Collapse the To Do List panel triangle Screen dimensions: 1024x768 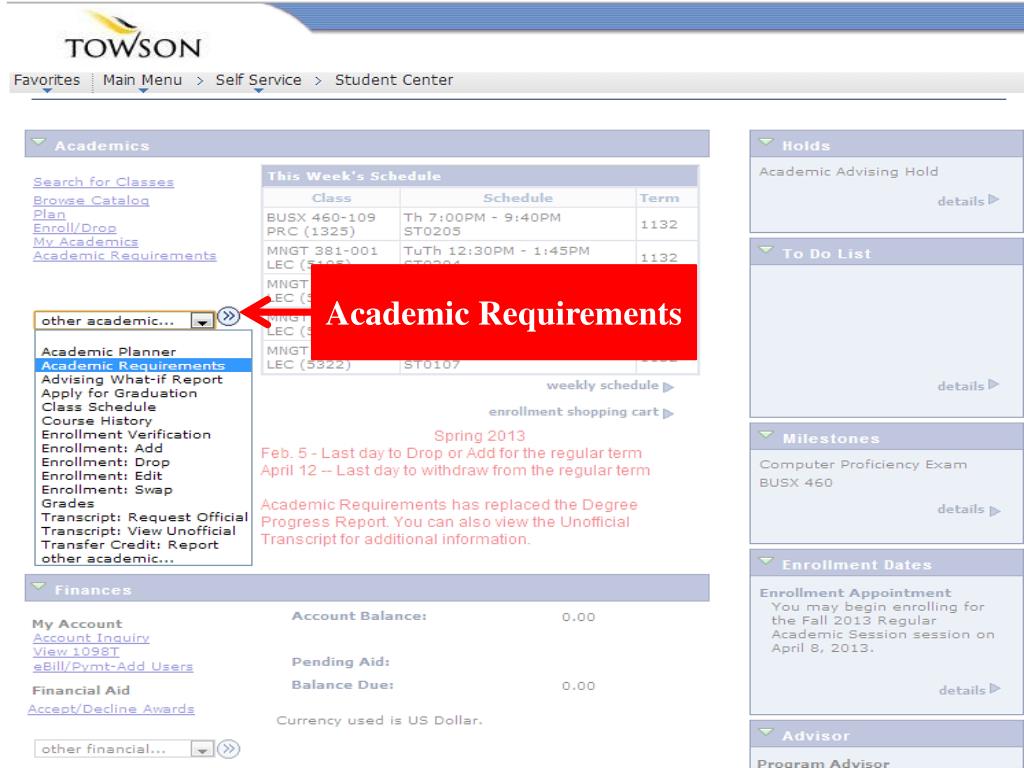coord(767,250)
